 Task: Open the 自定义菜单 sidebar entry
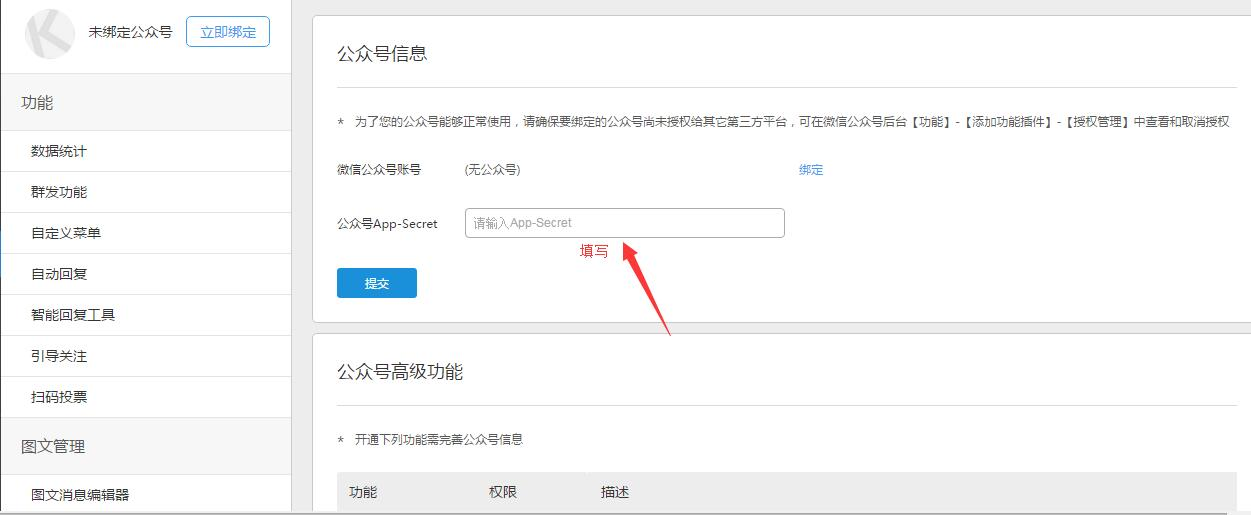[x=66, y=233]
